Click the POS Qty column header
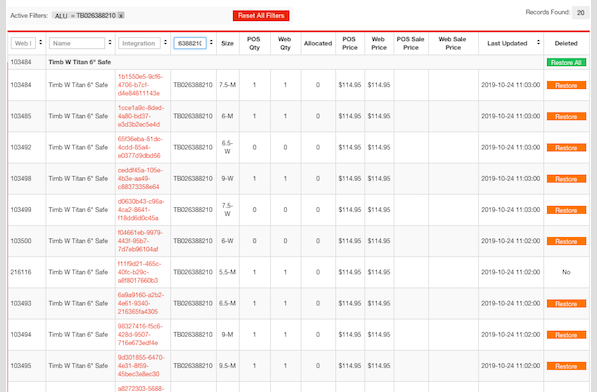 (254, 43)
